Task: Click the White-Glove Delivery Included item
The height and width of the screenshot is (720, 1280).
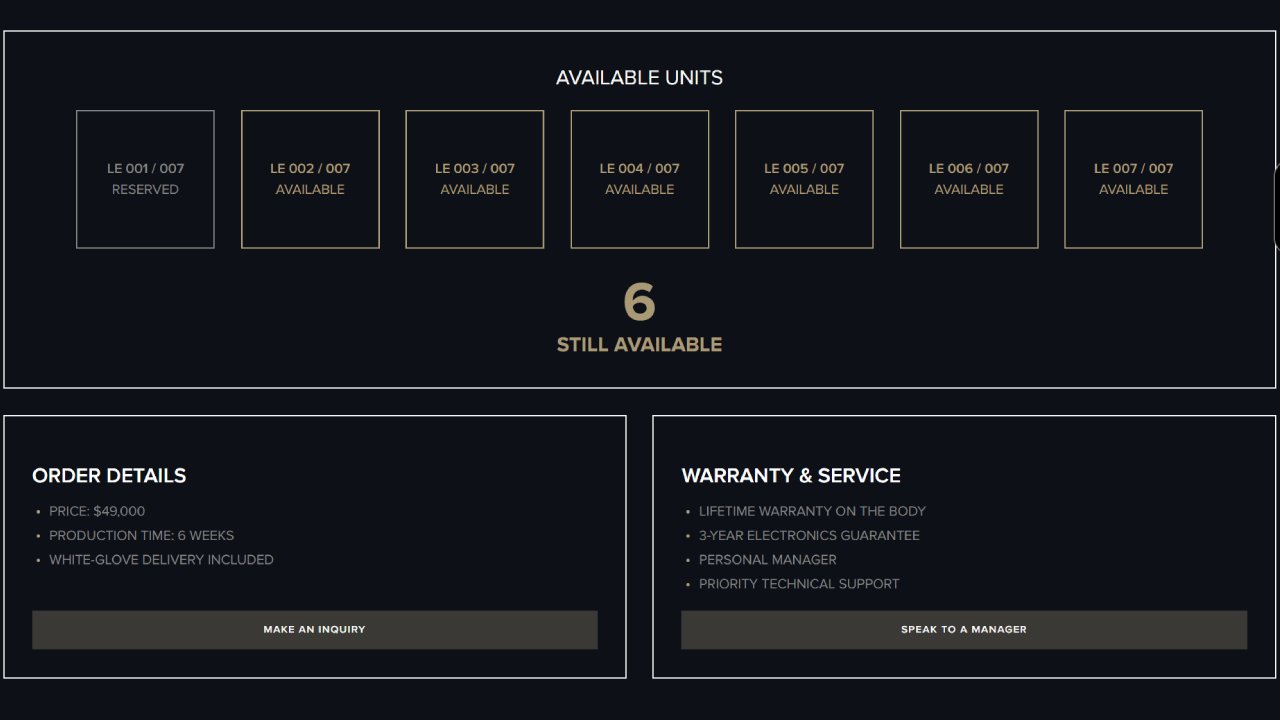Action: (x=161, y=560)
